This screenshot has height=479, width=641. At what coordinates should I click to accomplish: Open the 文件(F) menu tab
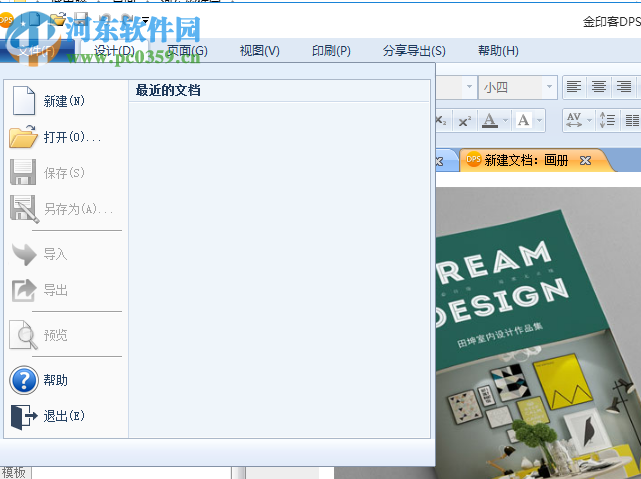(x=37, y=51)
